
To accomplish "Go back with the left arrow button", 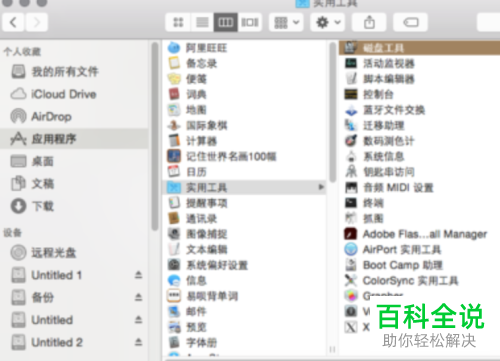I will point(13,22).
